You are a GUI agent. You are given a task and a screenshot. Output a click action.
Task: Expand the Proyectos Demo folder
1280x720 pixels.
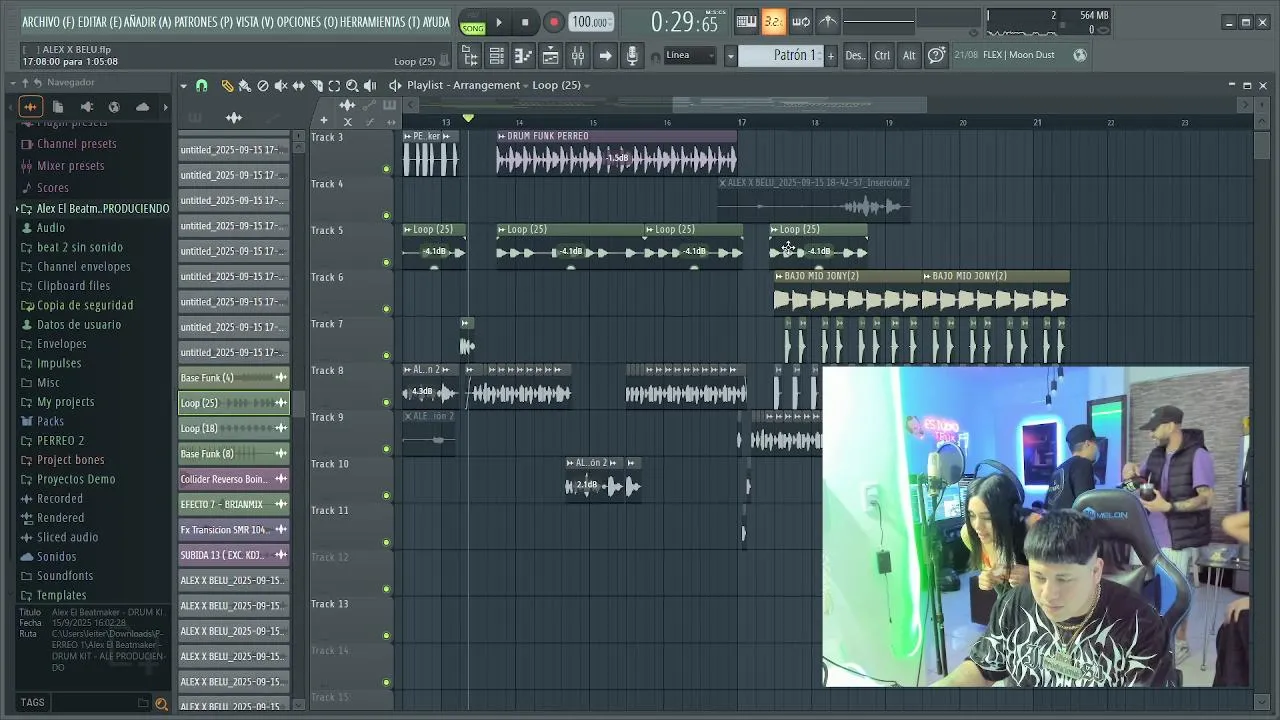pos(76,479)
